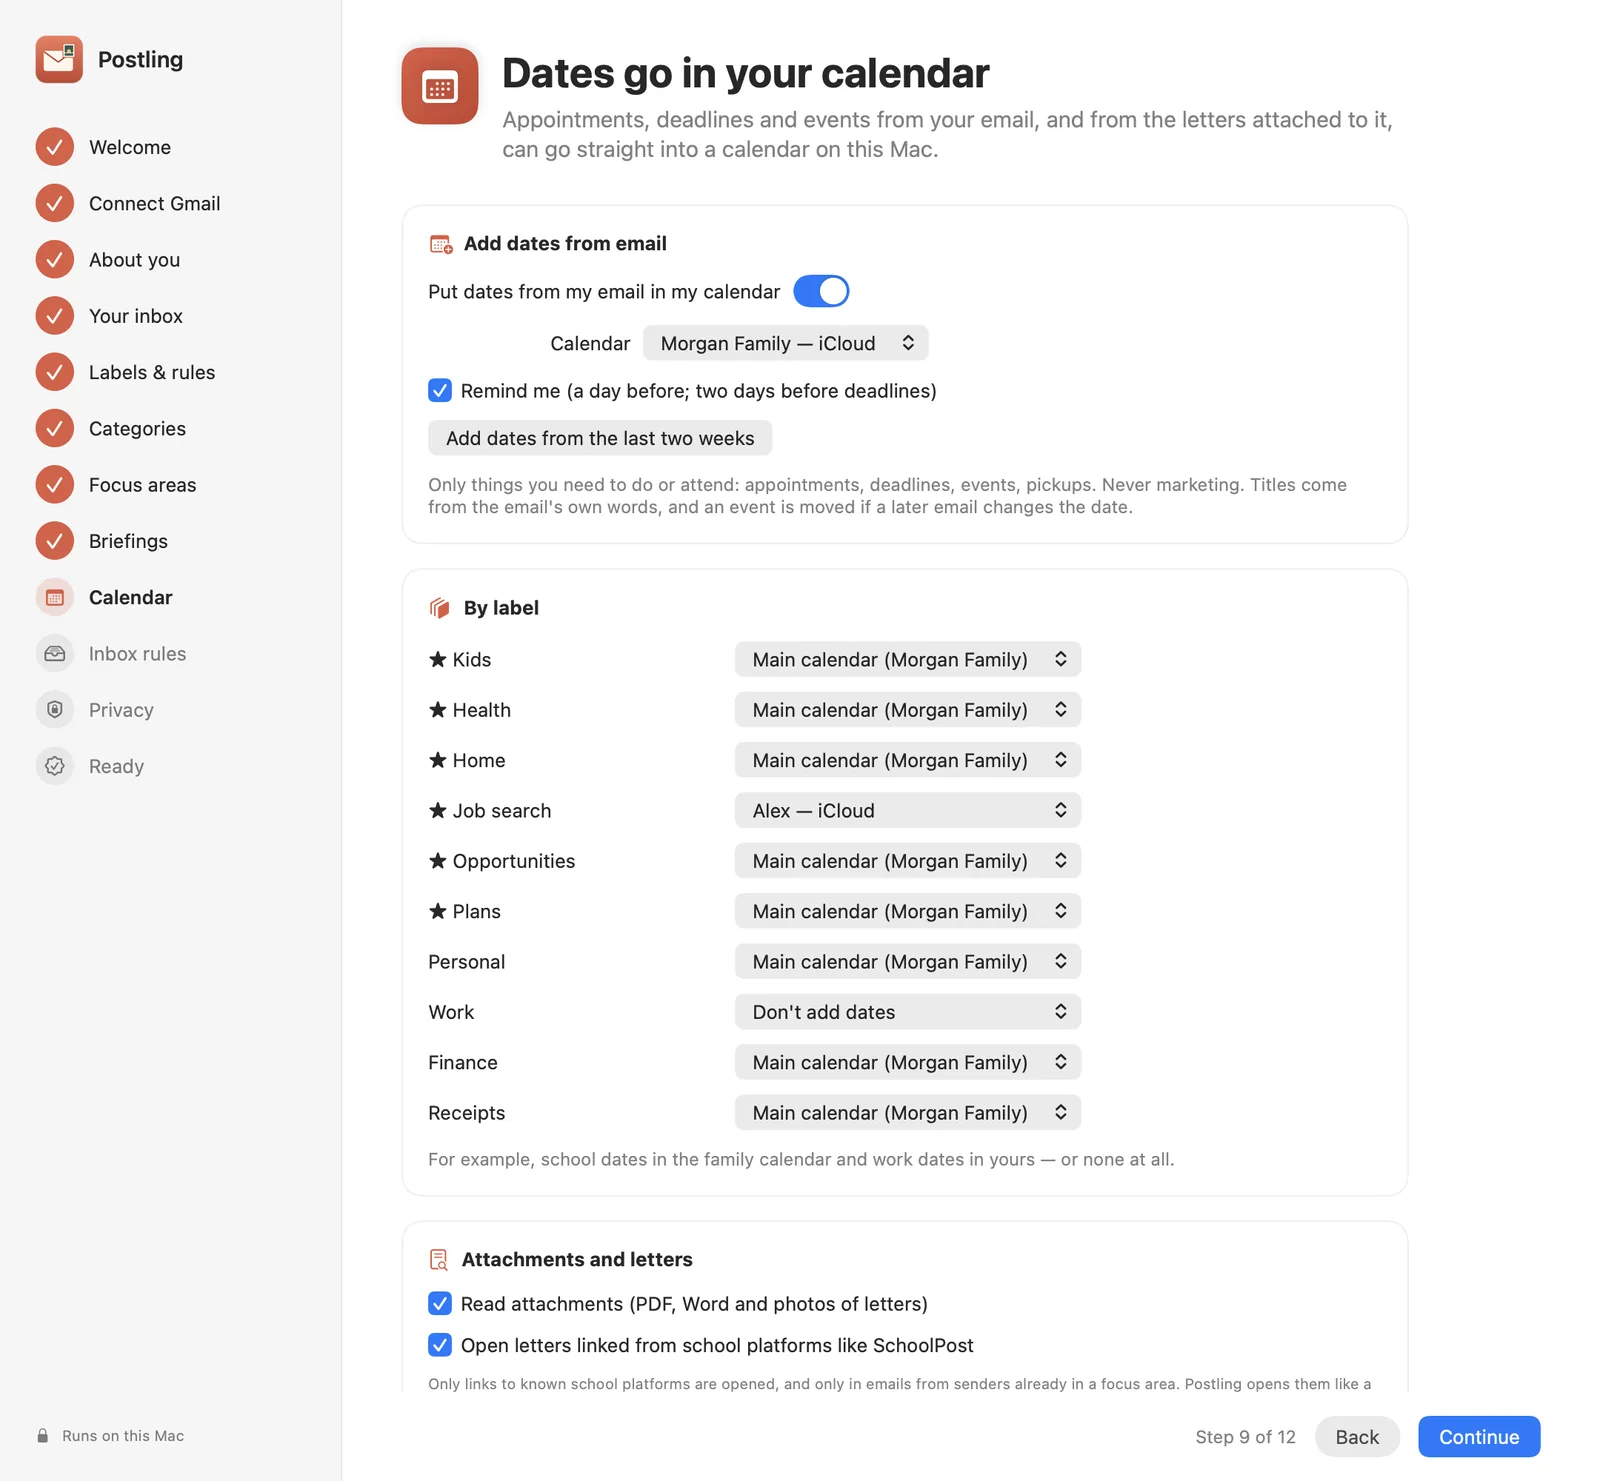Click the Attachments and letters document icon
Viewport: 1600px width, 1481px height.
(439, 1260)
